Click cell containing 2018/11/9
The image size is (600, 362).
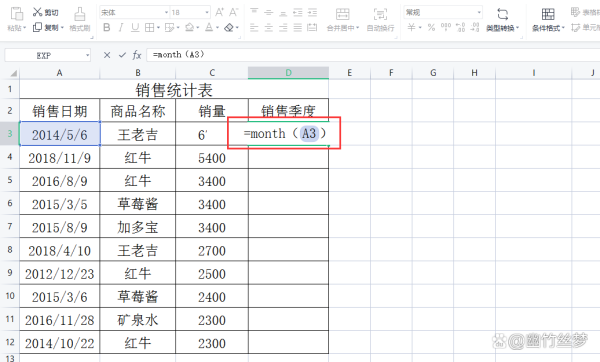click(60, 157)
